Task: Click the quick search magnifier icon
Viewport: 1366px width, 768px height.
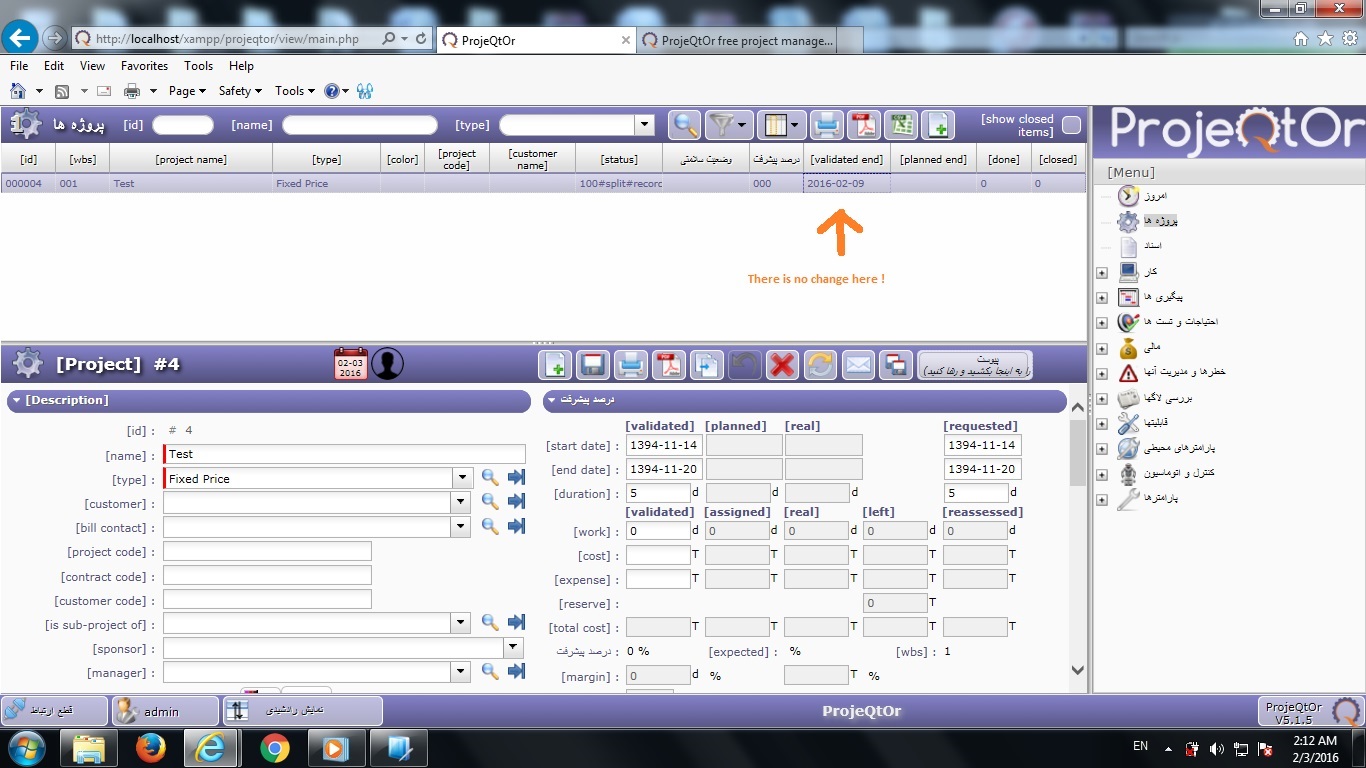Action: pos(684,125)
